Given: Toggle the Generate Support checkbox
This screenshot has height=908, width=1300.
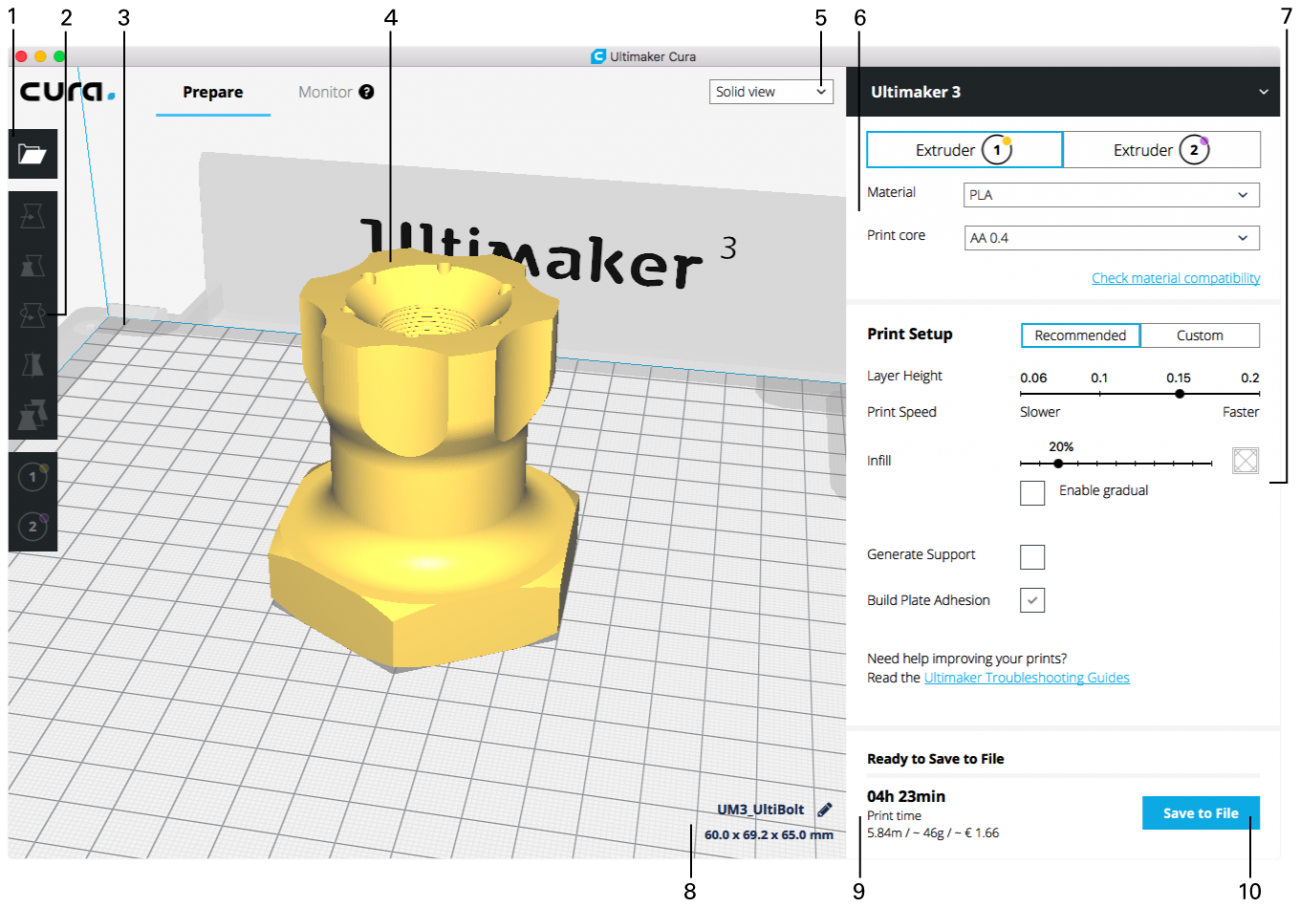Looking at the screenshot, I should [1032, 557].
